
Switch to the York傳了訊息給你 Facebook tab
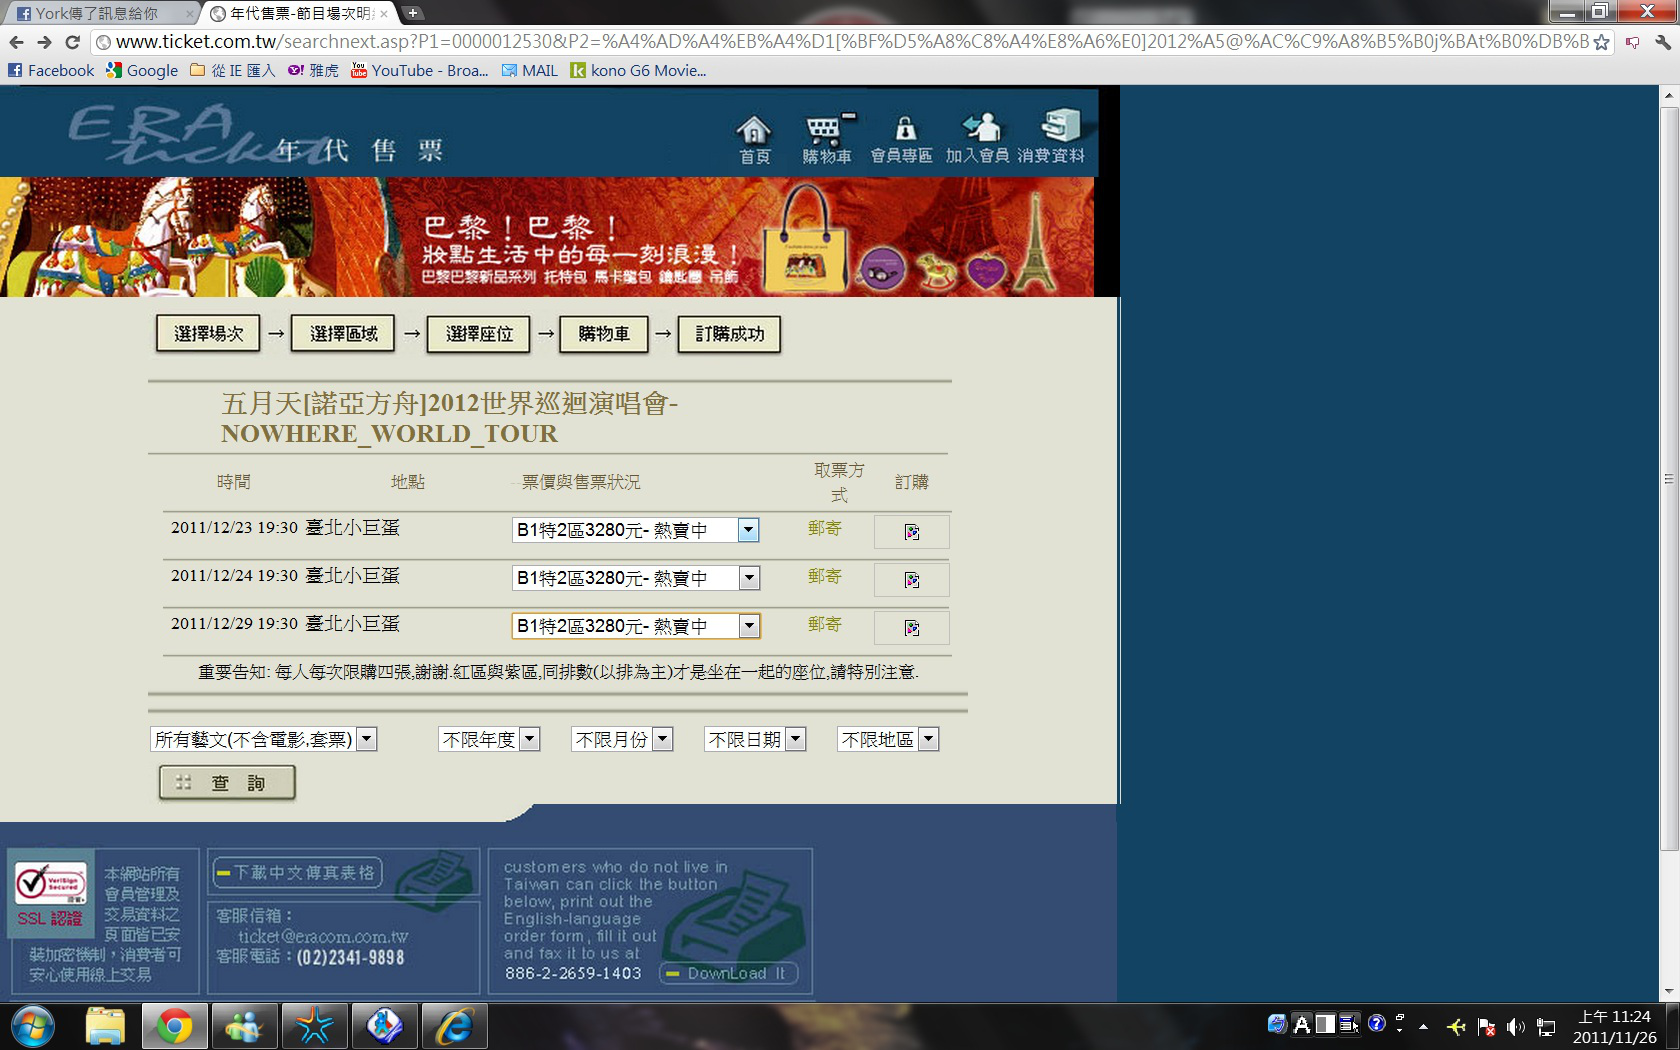[x=100, y=13]
